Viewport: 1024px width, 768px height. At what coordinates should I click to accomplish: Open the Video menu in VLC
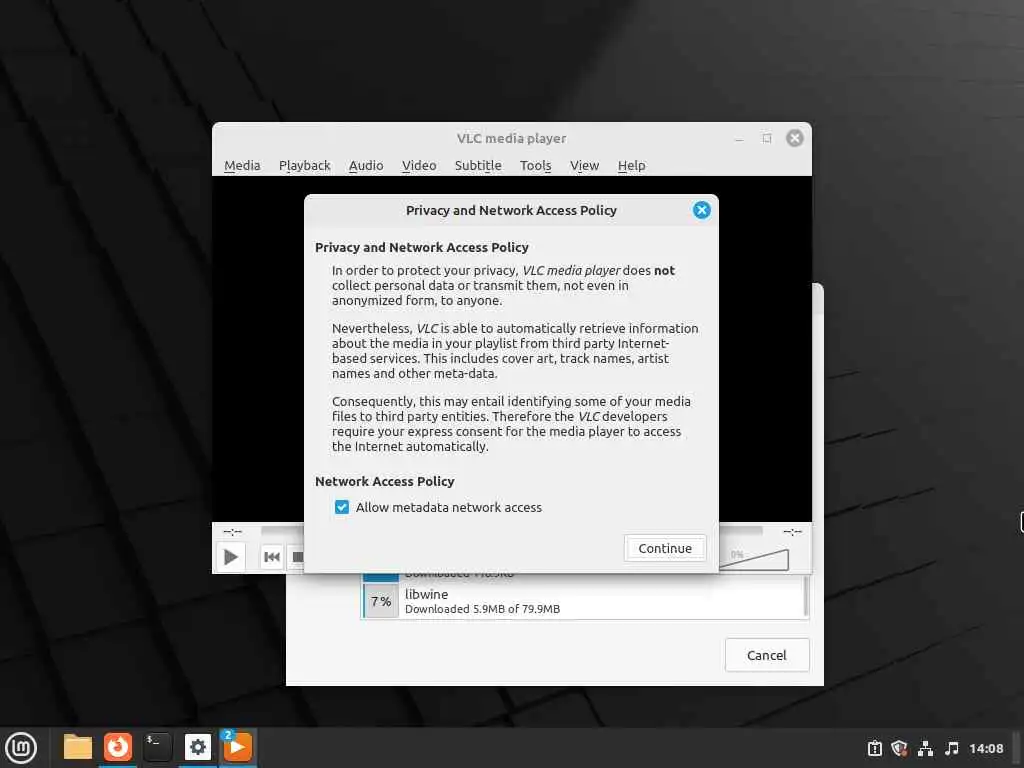(x=419, y=165)
